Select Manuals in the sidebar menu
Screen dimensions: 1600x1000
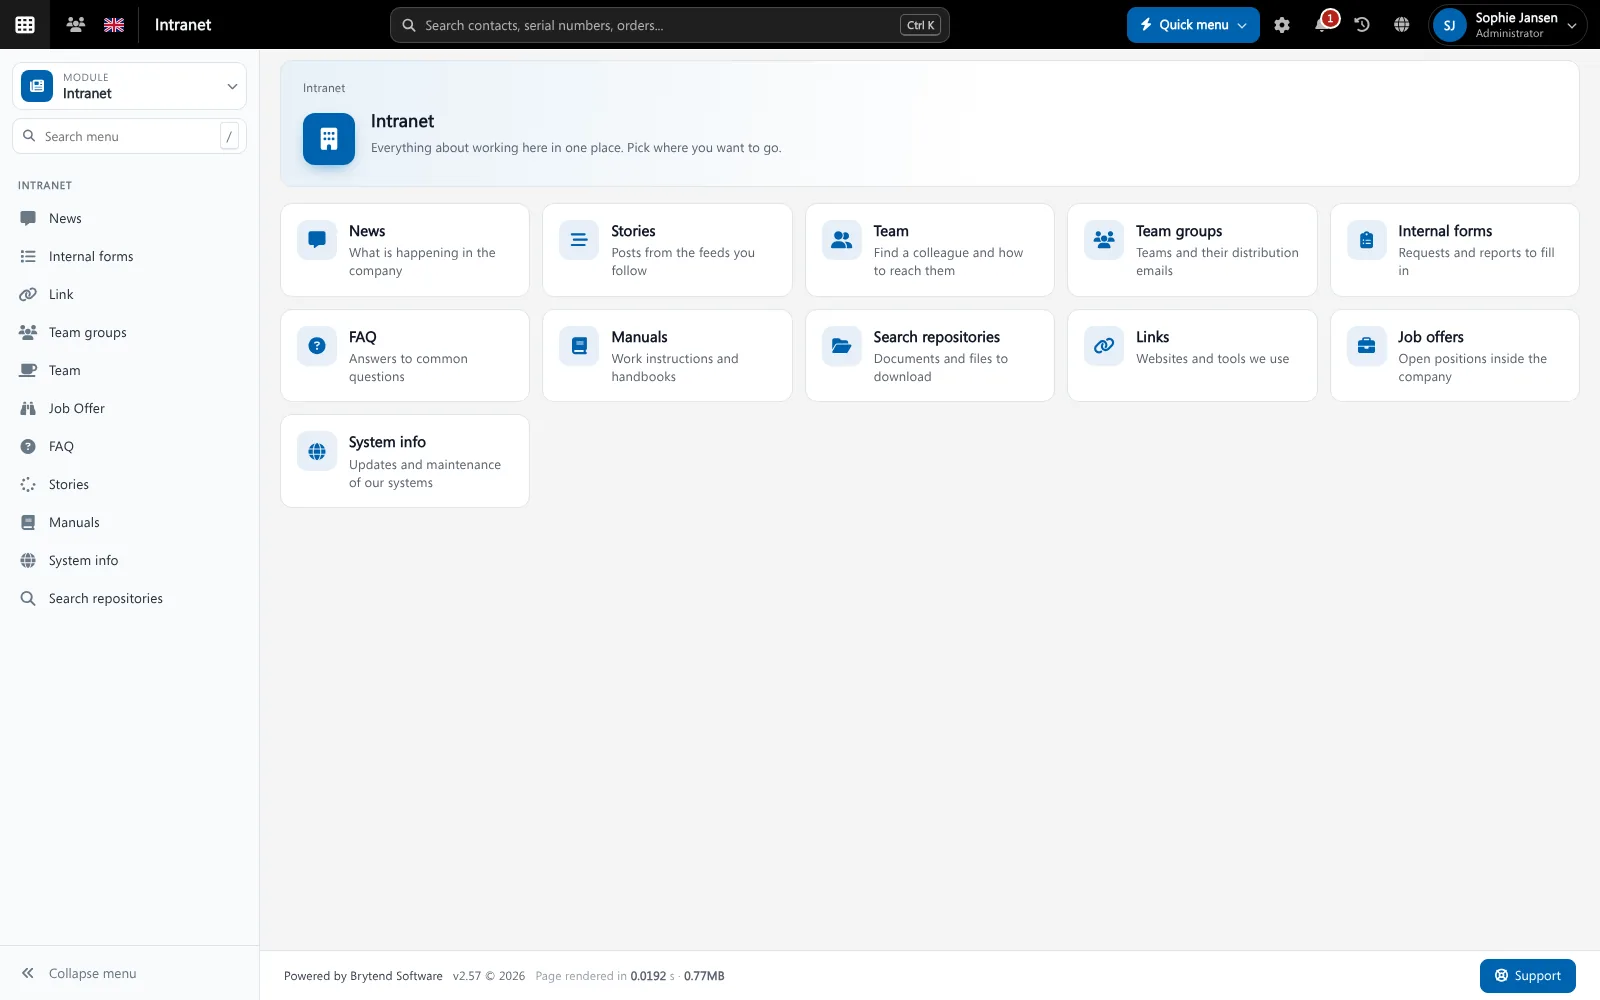coord(129,522)
